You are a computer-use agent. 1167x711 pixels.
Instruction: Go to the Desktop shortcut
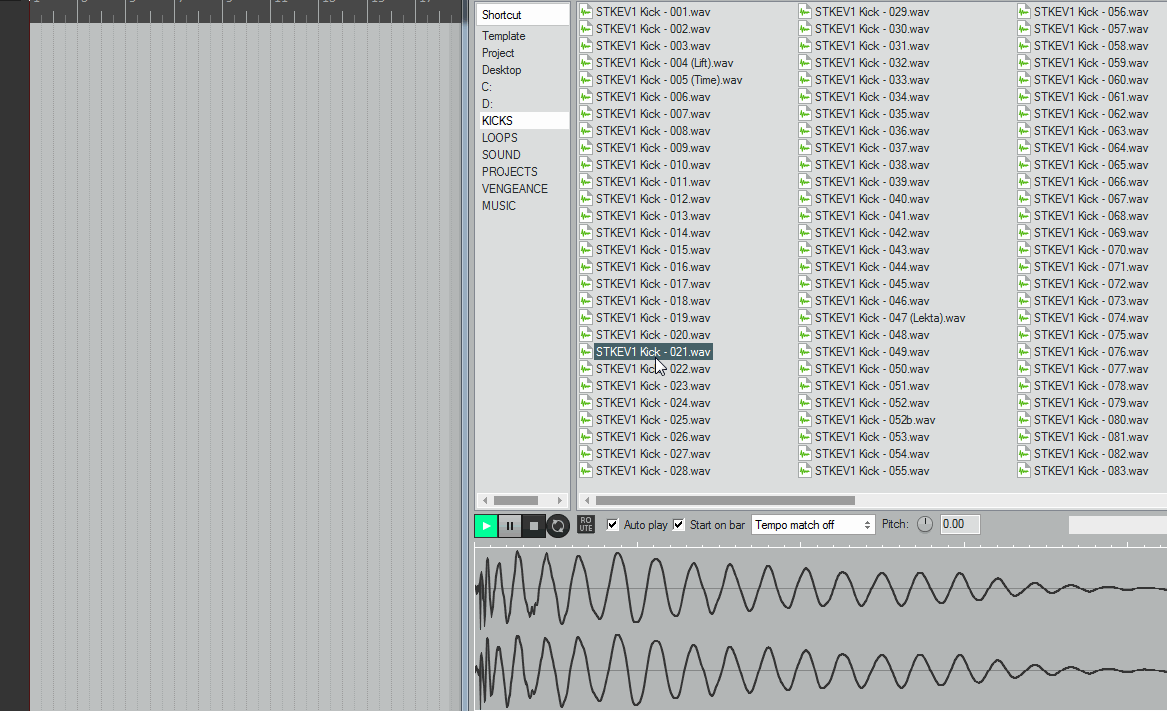[x=502, y=70]
